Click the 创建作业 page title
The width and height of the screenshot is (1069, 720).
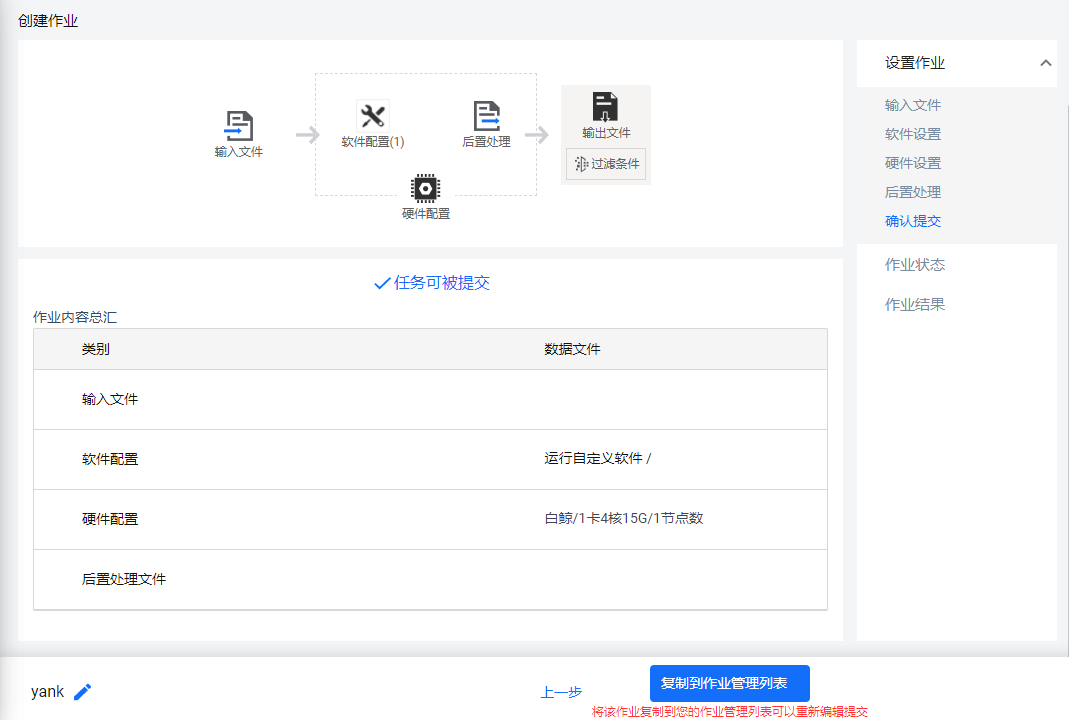pyautogui.click(x=48, y=21)
